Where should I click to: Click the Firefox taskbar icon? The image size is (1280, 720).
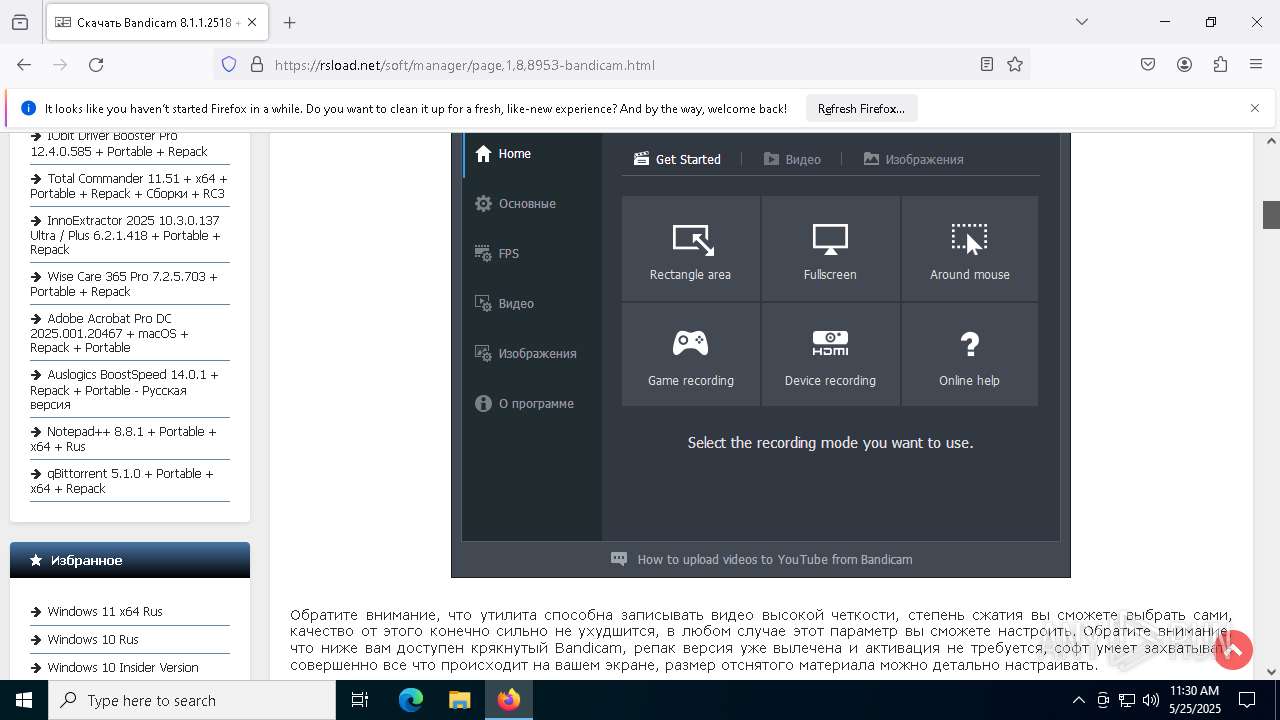[x=509, y=700]
